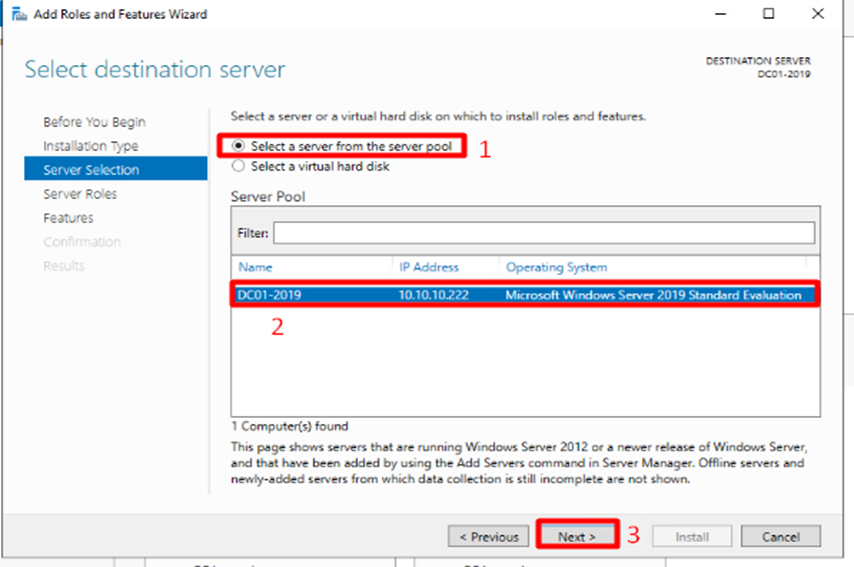854x567 pixels.
Task: Choose 'Select a virtual hard disk' option
Action: [238, 166]
